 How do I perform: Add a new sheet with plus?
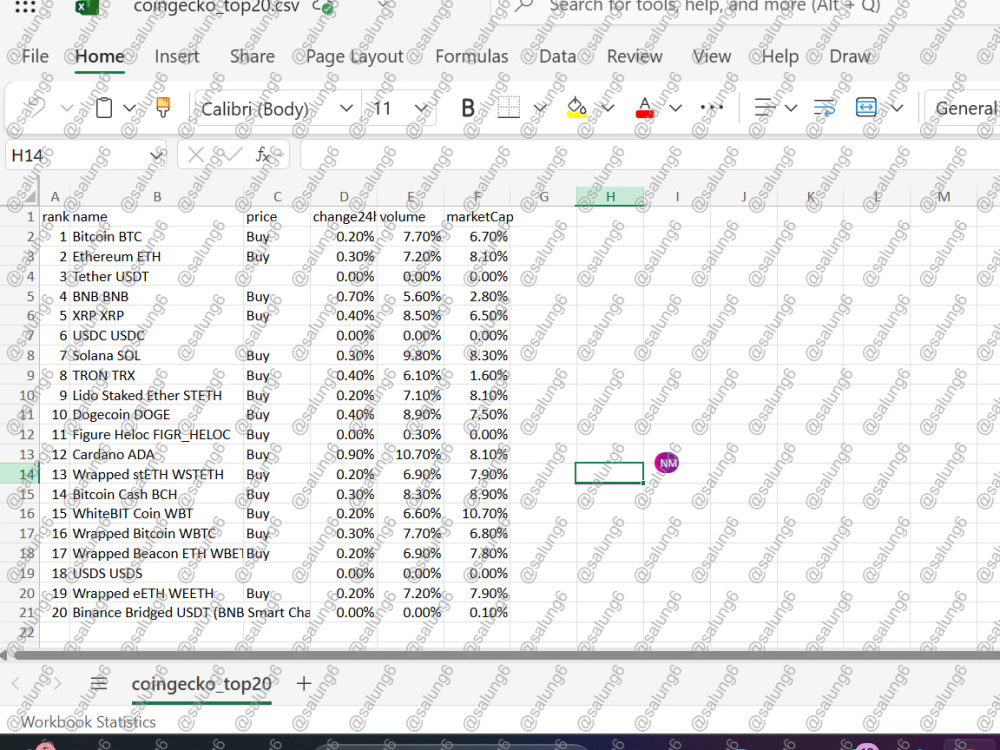(x=304, y=684)
